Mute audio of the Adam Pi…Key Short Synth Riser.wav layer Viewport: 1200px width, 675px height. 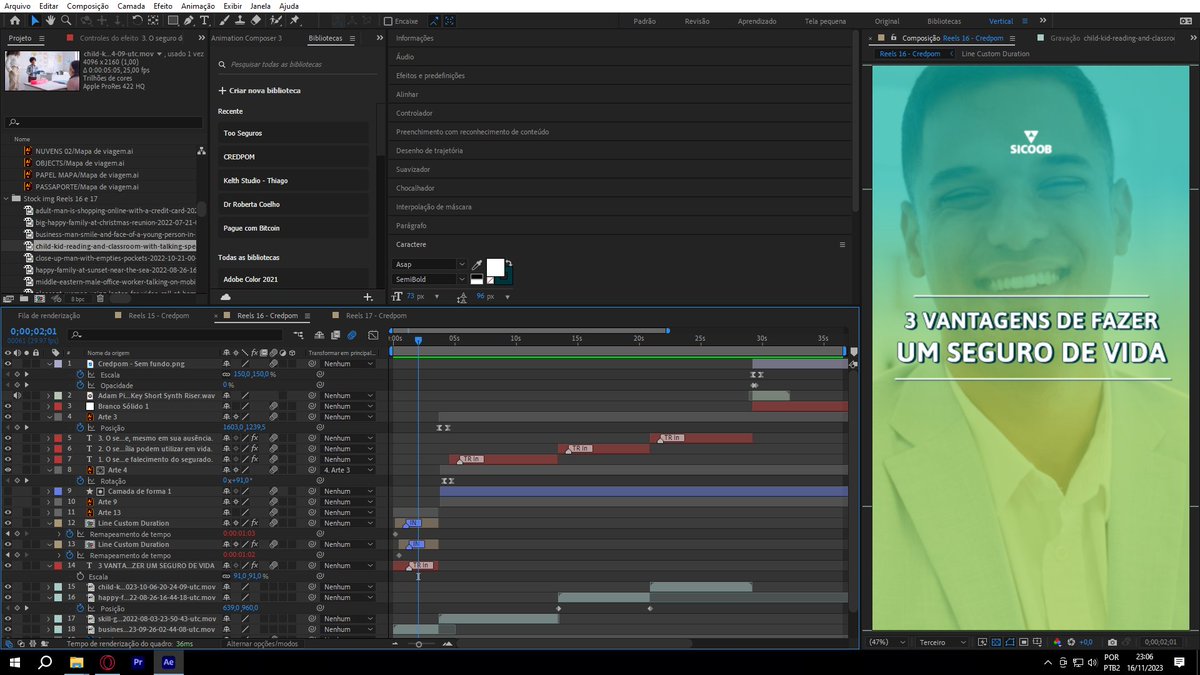[x=18, y=396]
